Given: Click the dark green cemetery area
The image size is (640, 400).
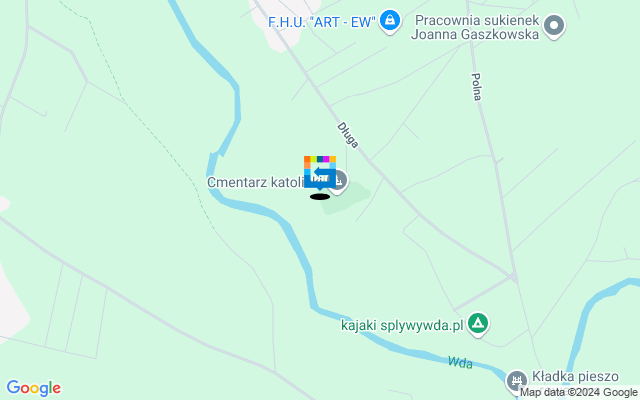Looking at the screenshot, I should coord(347,199).
